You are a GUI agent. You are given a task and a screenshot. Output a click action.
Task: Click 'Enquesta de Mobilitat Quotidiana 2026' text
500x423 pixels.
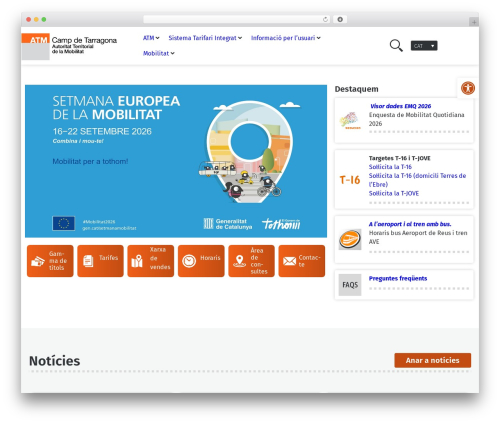(x=416, y=119)
